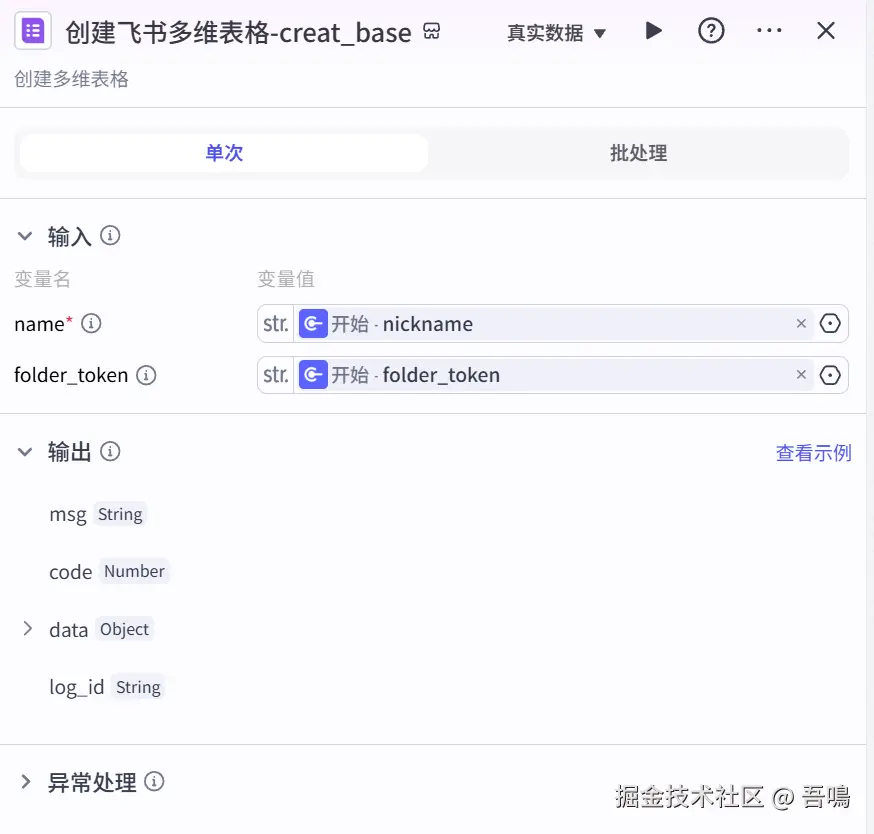Expand the data Object output

coord(27,629)
